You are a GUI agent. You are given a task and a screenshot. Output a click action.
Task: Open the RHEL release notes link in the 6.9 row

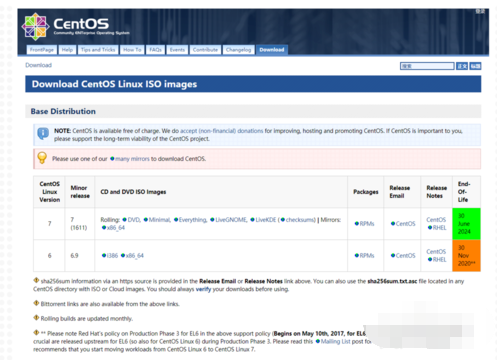[x=437, y=260]
